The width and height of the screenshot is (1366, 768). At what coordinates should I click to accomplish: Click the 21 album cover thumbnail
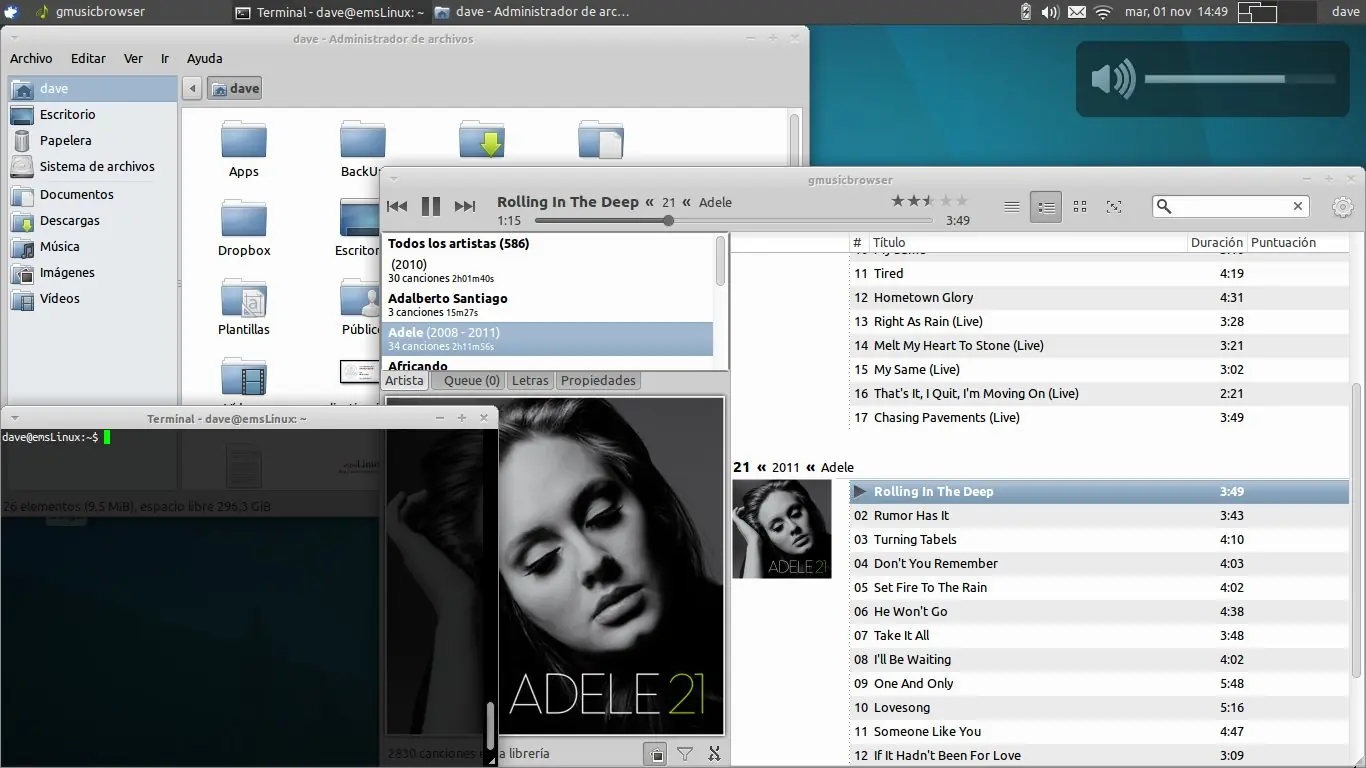[782, 529]
